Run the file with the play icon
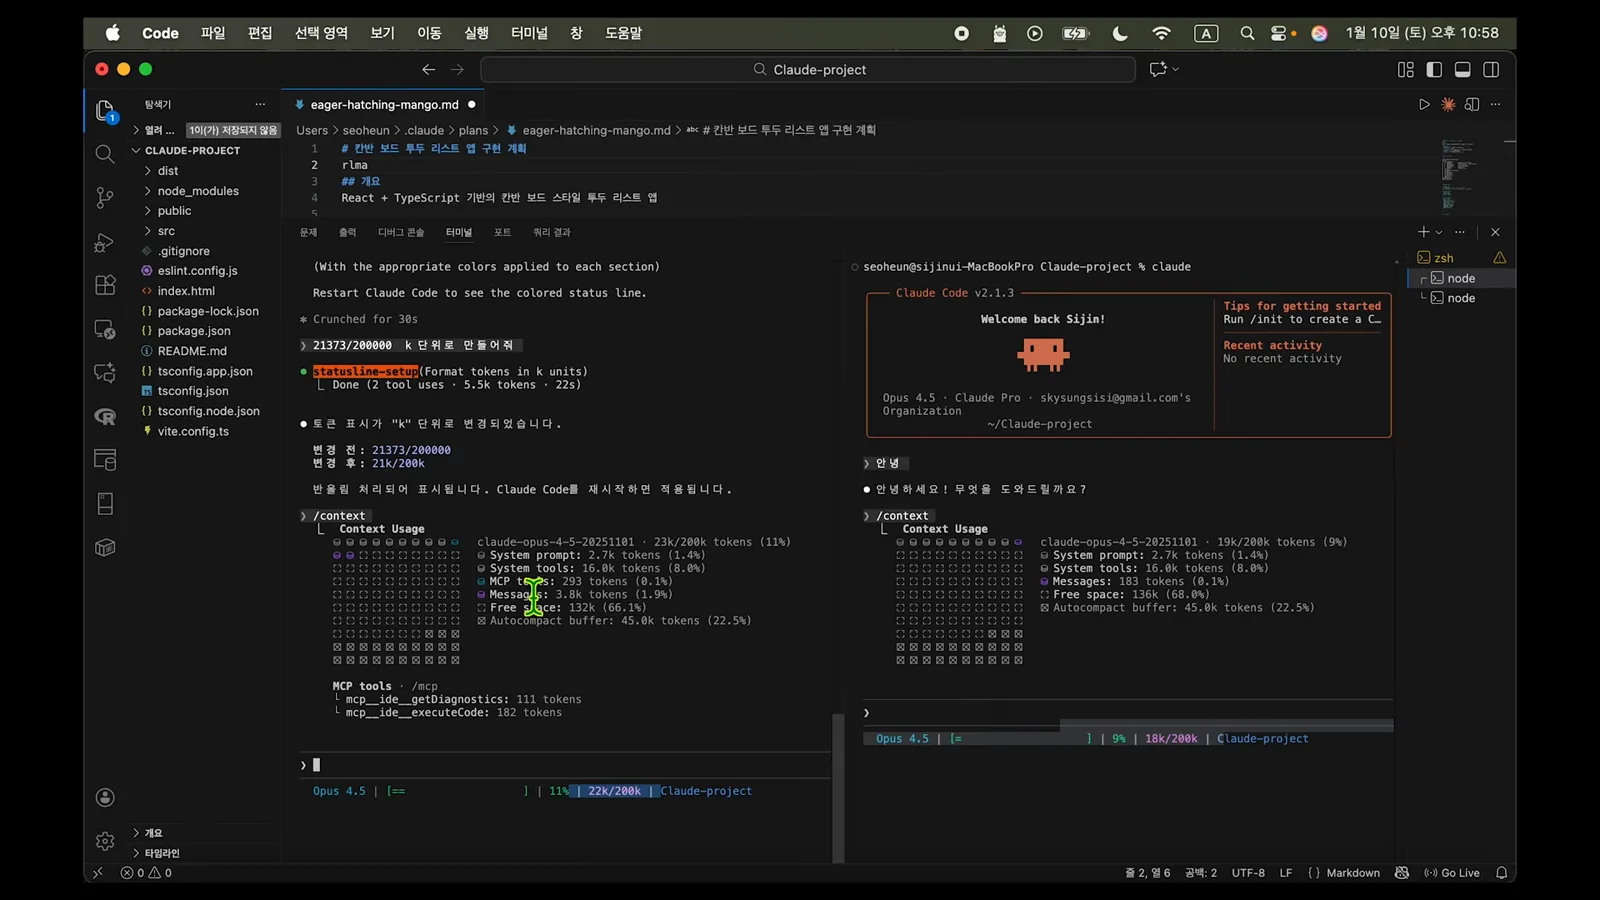Screen dimensions: 1600x900 (x=1424, y=104)
